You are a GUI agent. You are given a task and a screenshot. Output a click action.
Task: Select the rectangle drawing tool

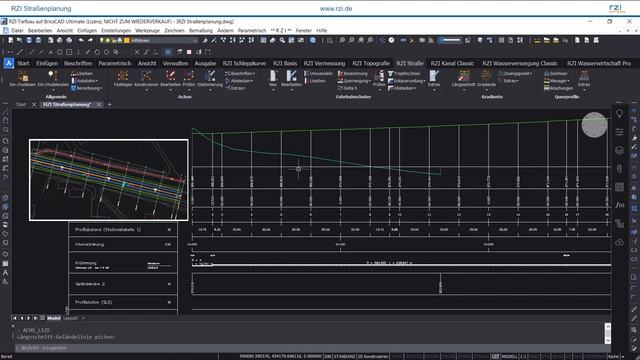click(69, 52)
